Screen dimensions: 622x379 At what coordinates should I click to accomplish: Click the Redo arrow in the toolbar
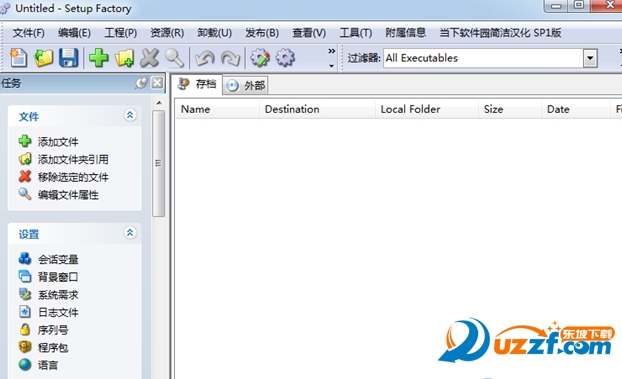pyautogui.click(x=230, y=58)
